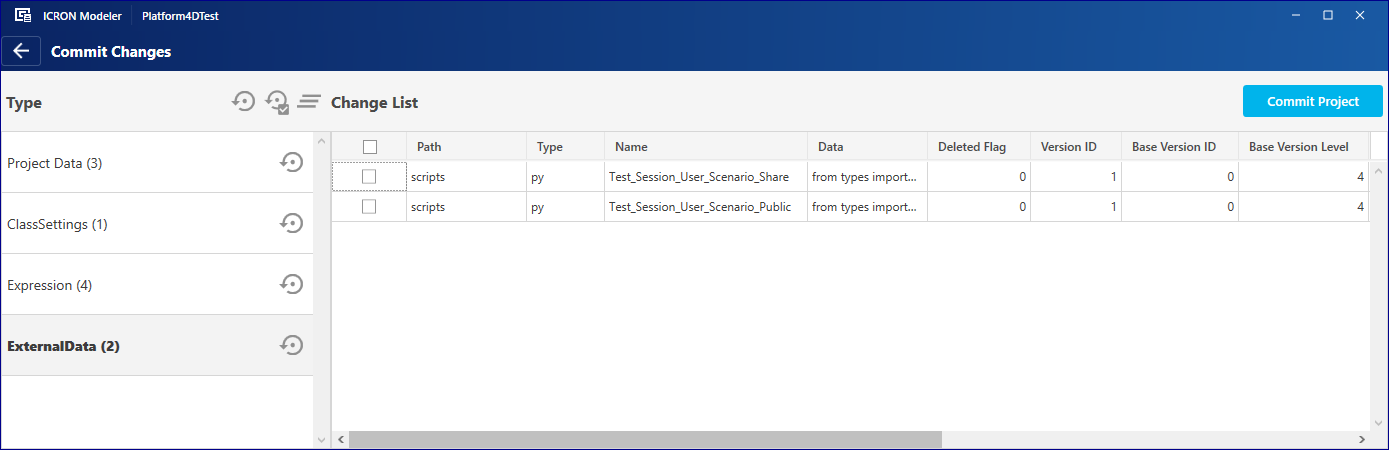
Task: Click the py type cell in the Share row
Action: [x=566, y=177]
